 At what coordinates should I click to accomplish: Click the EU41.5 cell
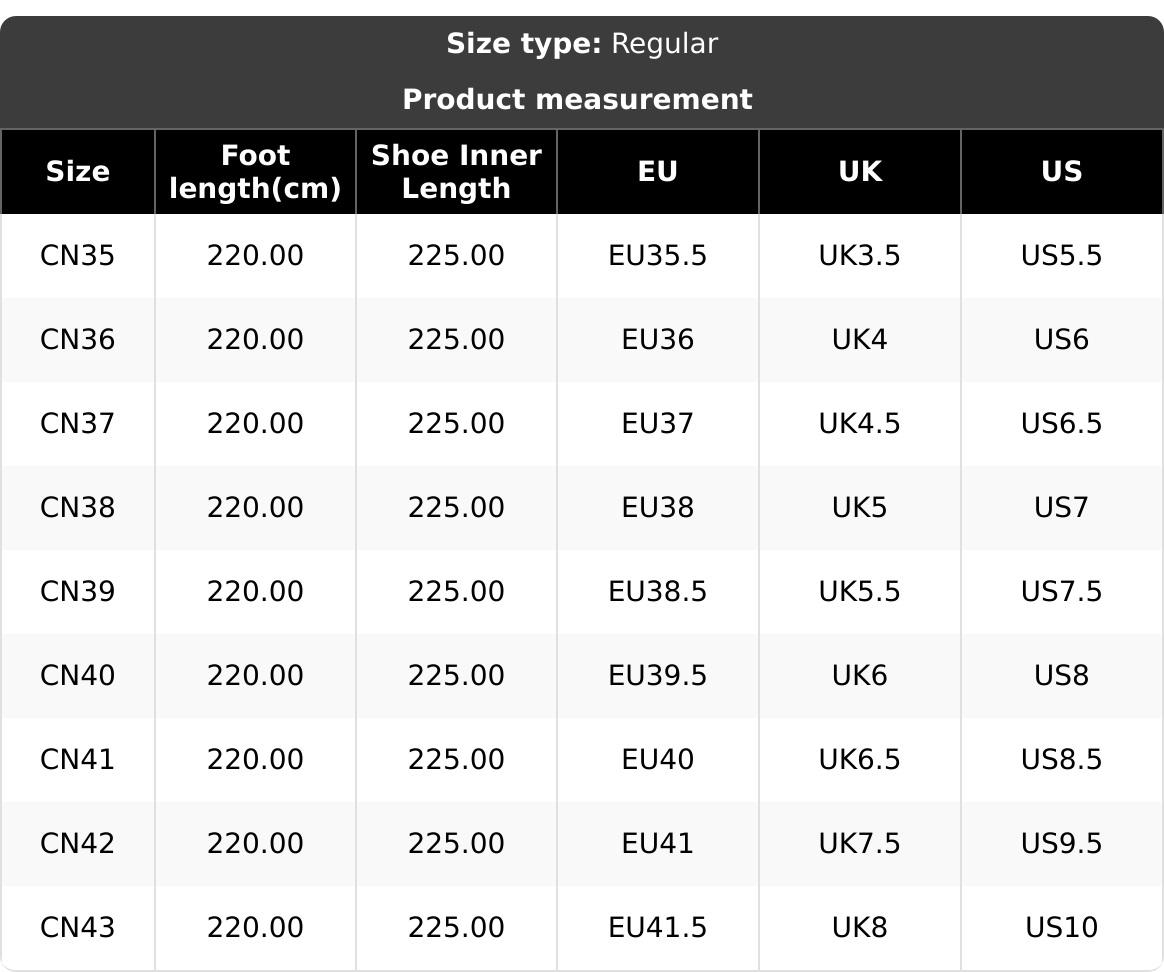pyautogui.click(x=657, y=928)
